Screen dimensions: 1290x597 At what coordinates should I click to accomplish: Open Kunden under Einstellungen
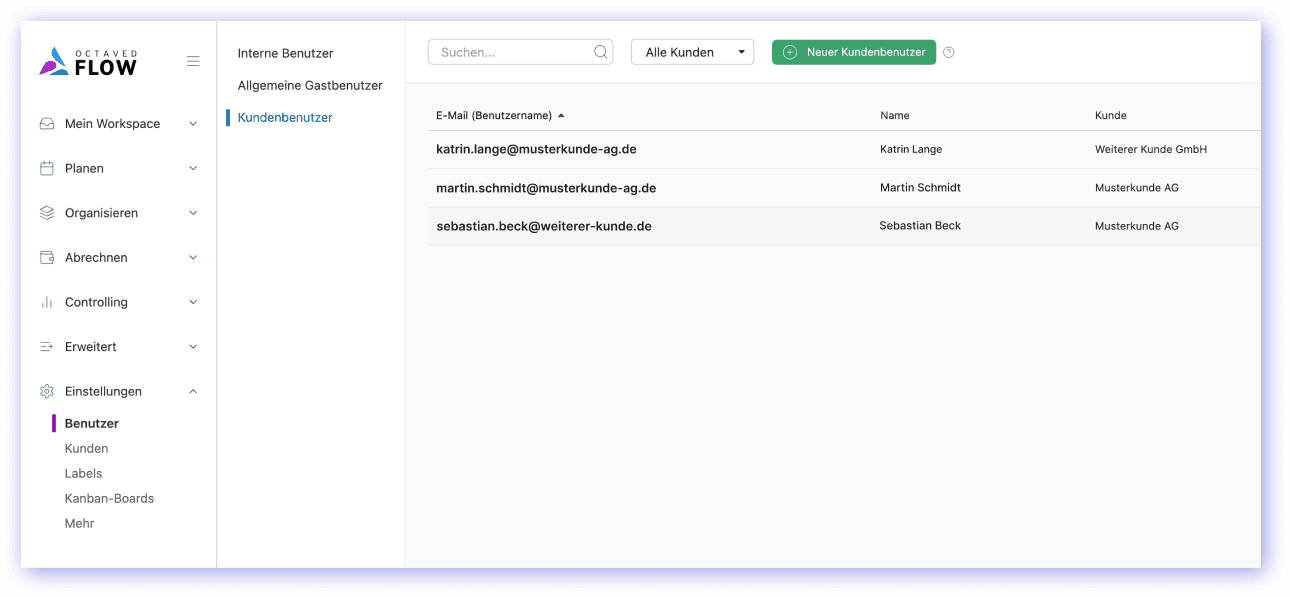(86, 449)
